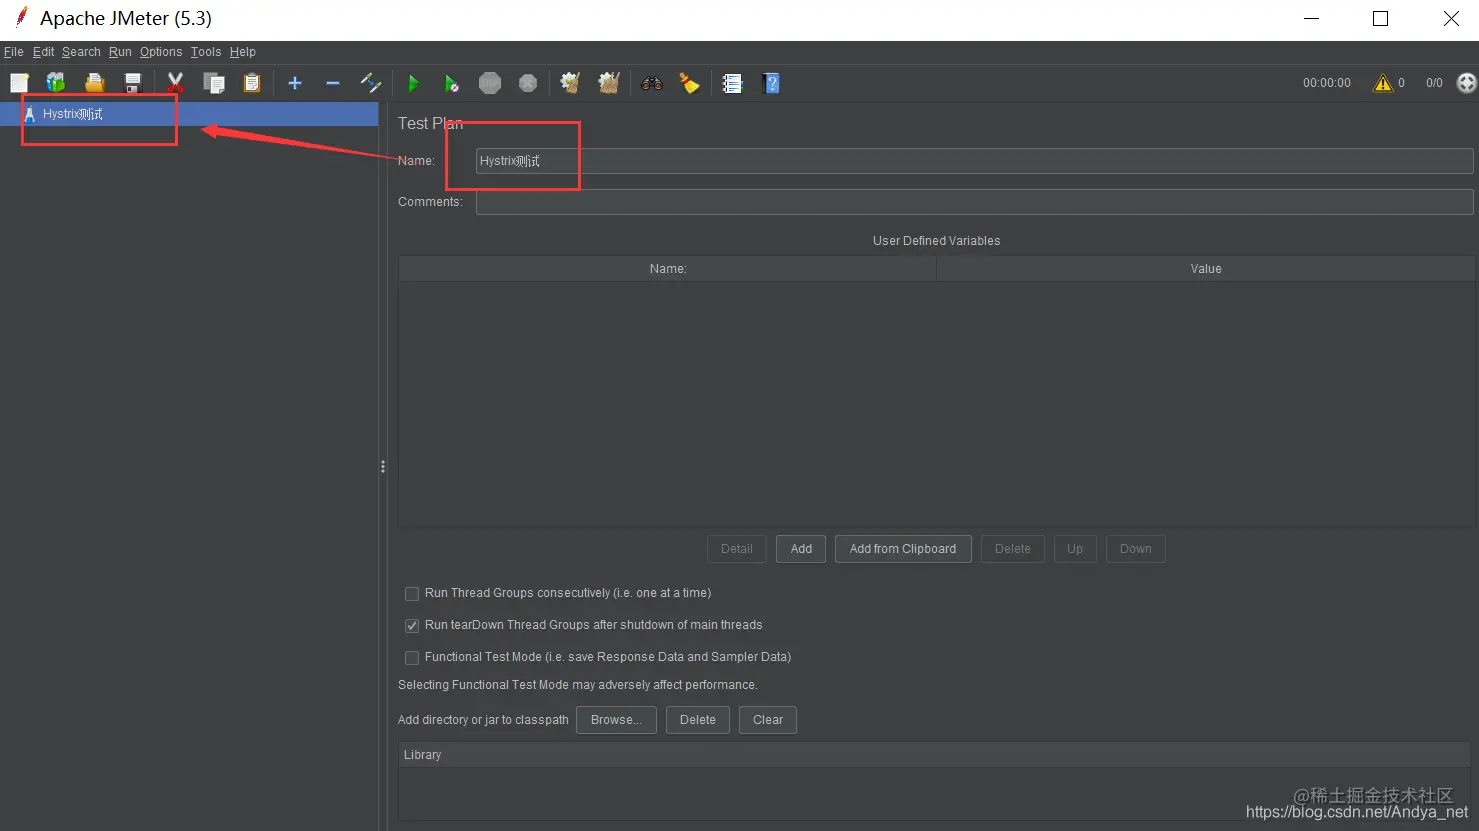Click the Reset Search icon
The height and width of the screenshot is (831, 1479).
(x=690, y=83)
